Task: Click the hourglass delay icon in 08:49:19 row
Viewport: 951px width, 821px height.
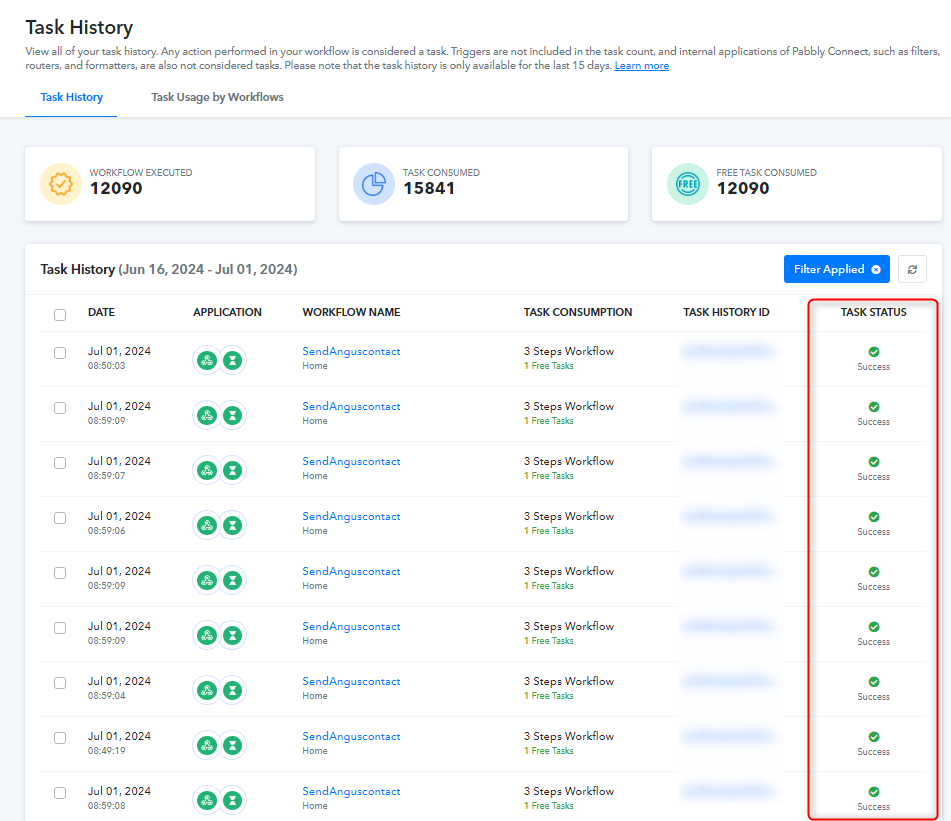Action: point(232,746)
